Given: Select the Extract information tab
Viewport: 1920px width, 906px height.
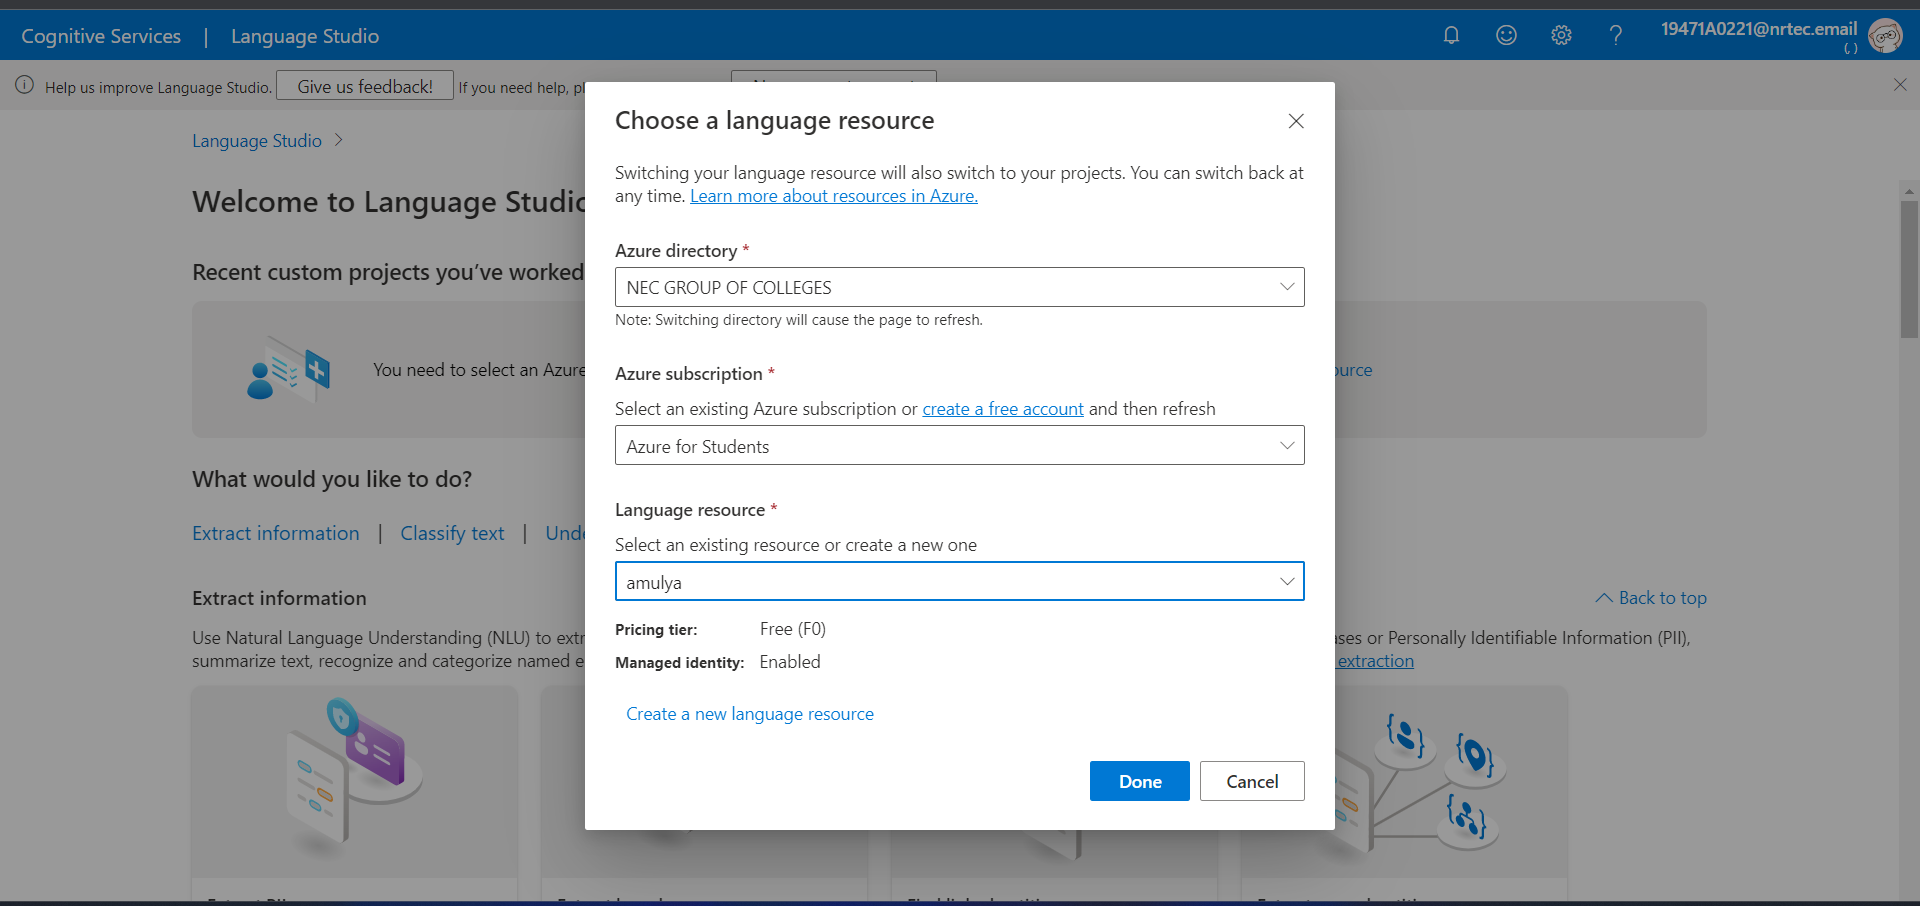Looking at the screenshot, I should (276, 533).
